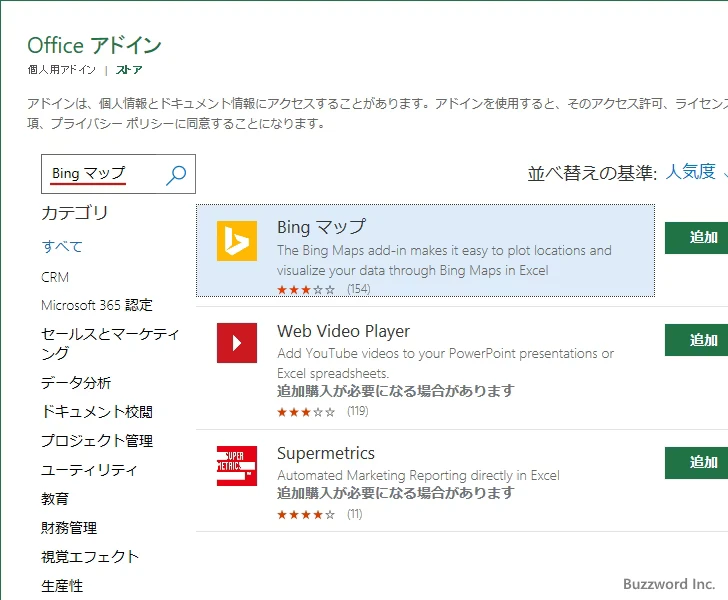
Task: Click "Add YouTube videos" description text
Action: click(446, 363)
